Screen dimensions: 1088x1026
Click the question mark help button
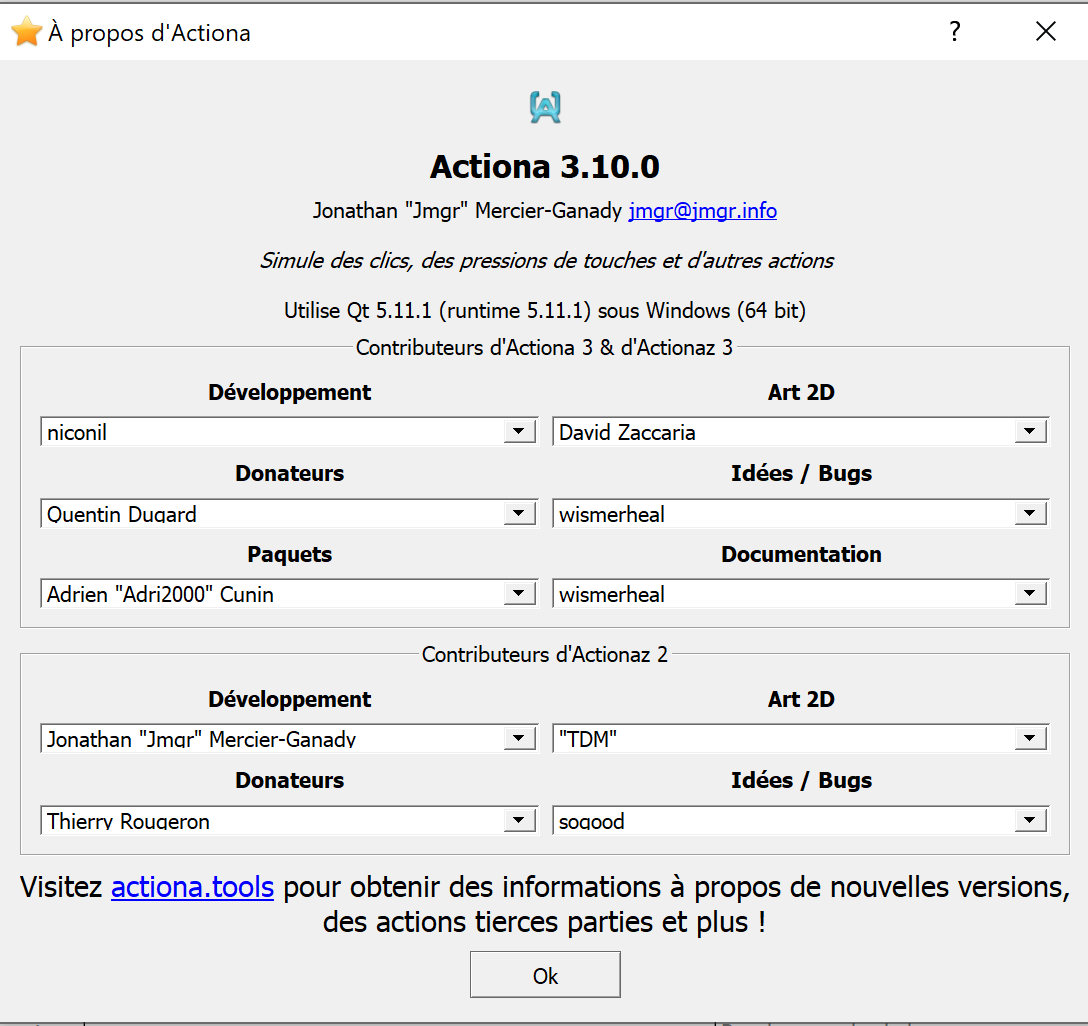tap(955, 31)
